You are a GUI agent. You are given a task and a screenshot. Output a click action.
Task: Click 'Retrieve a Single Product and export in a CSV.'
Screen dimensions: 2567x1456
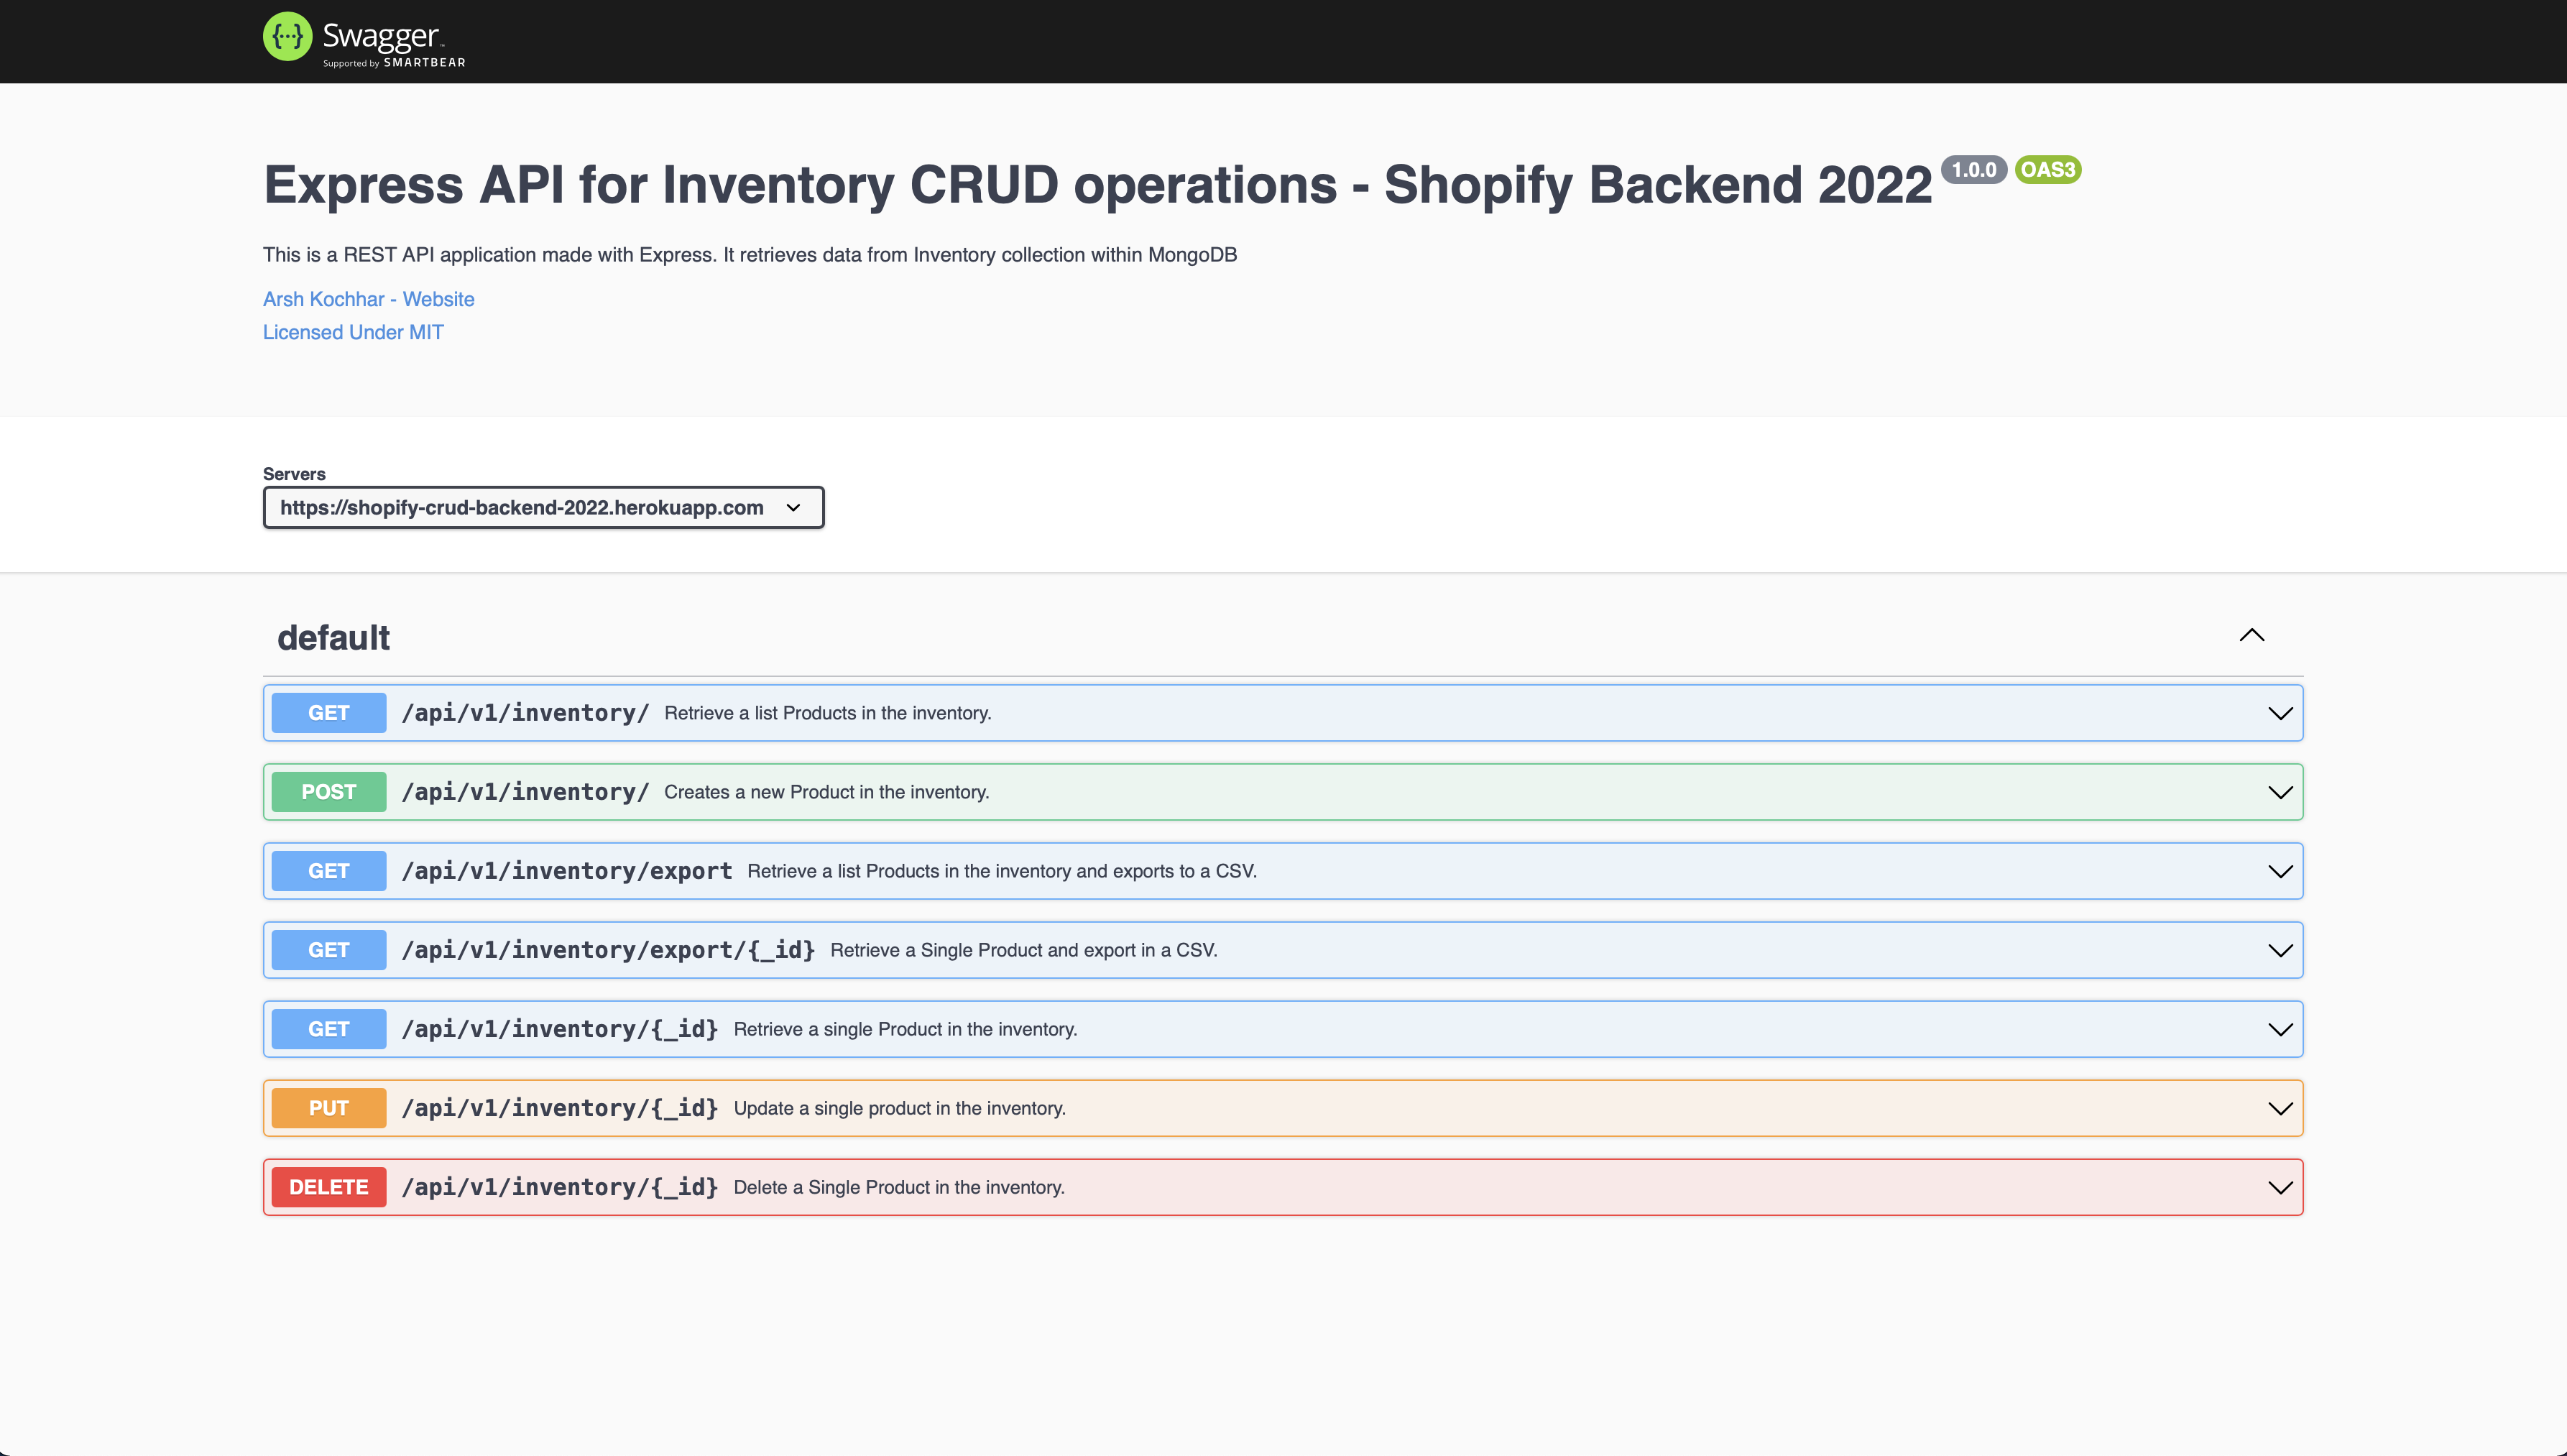click(x=1024, y=950)
